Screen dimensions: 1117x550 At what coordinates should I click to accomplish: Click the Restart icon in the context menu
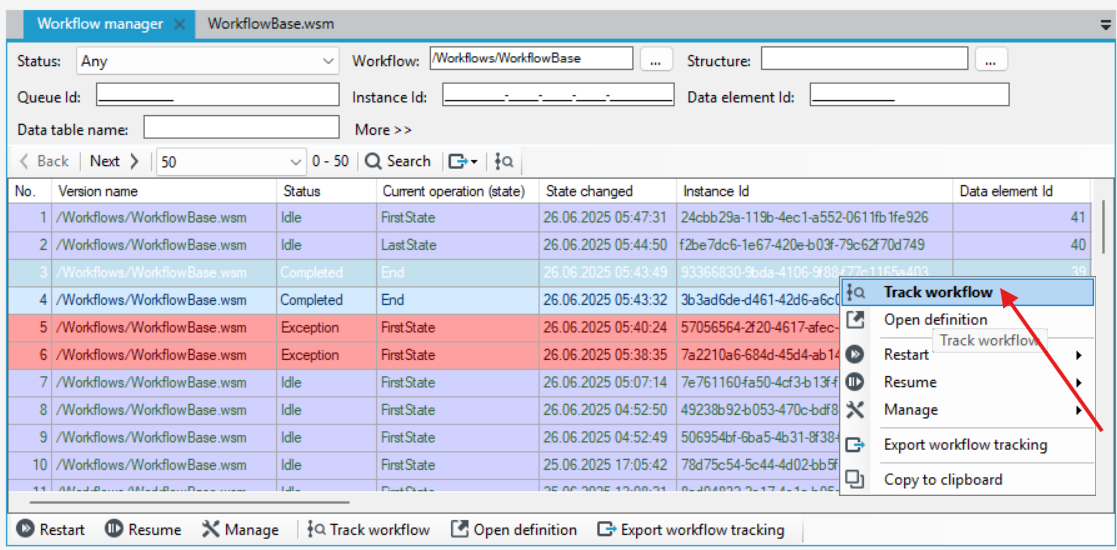coord(855,354)
